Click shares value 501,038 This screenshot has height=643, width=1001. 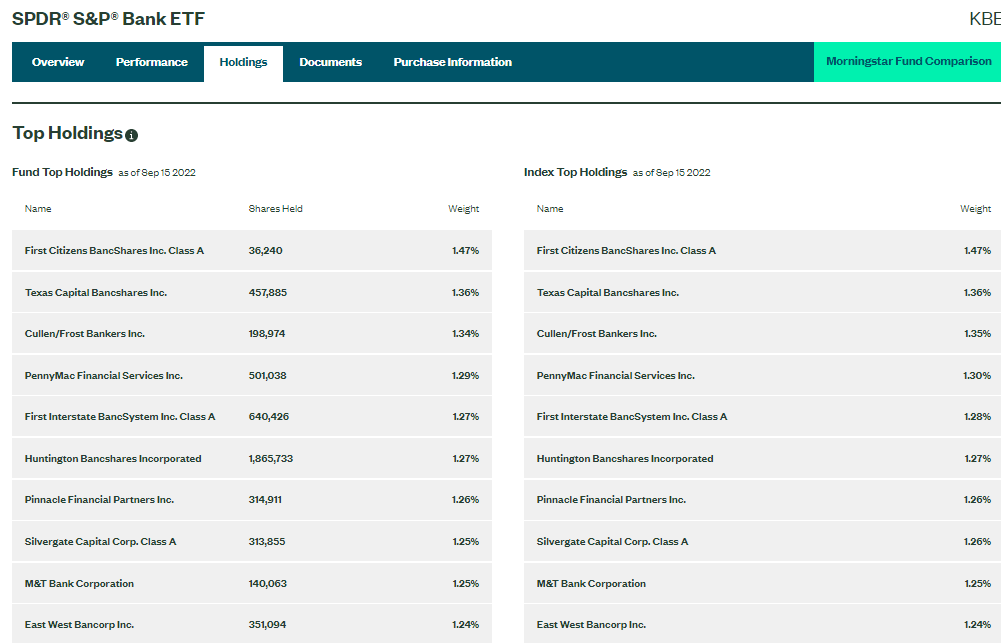(x=267, y=375)
